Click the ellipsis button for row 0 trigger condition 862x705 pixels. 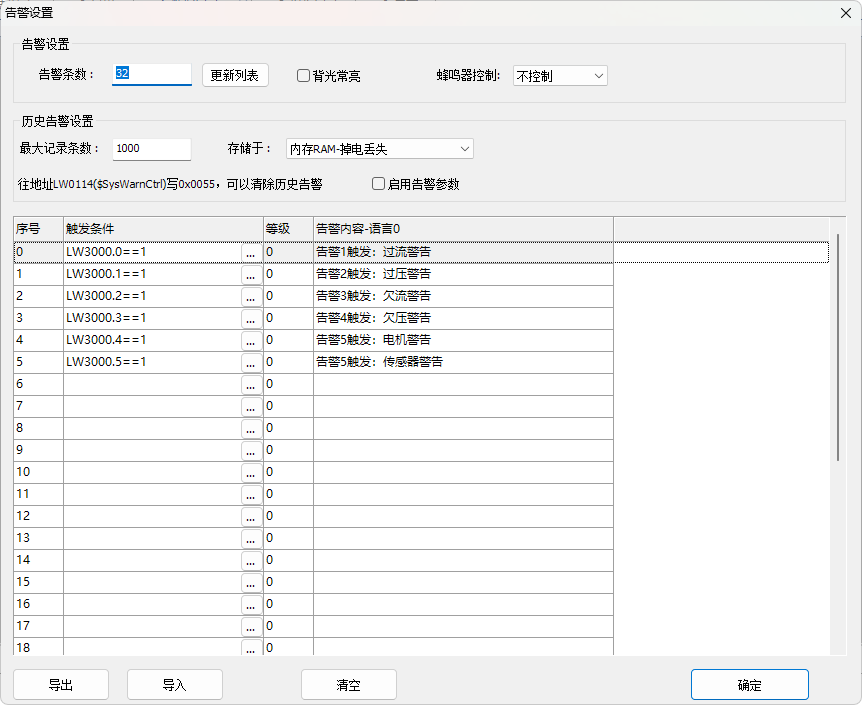(x=251, y=252)
